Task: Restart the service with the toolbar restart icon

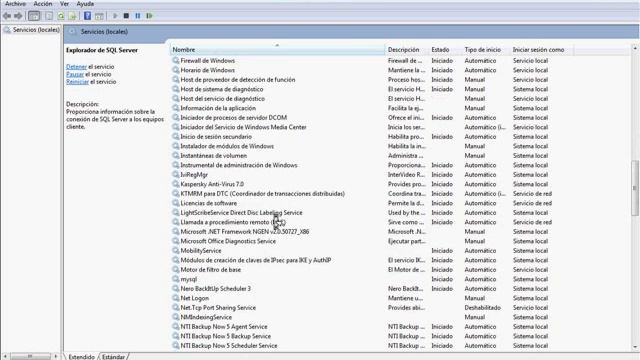Action: [x=149, y=16]
